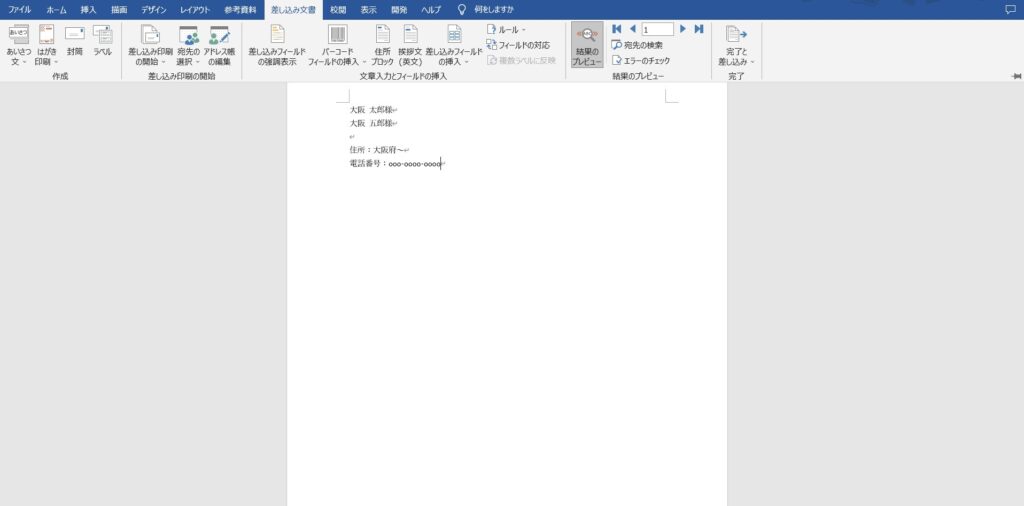
Task: Open the あいさつ文 greeting menu
Action: tap(18, 45)
